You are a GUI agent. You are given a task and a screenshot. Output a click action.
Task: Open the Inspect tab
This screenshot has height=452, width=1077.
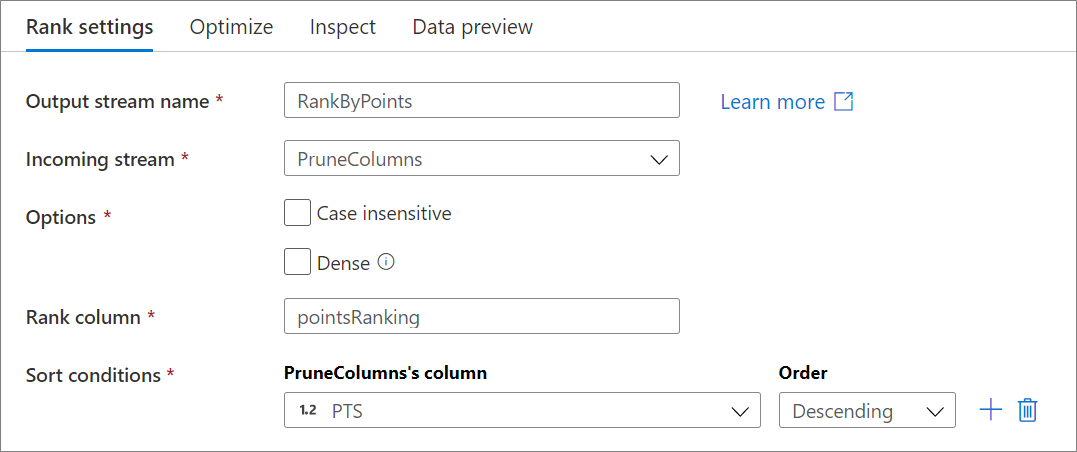[x=343, y=27]
